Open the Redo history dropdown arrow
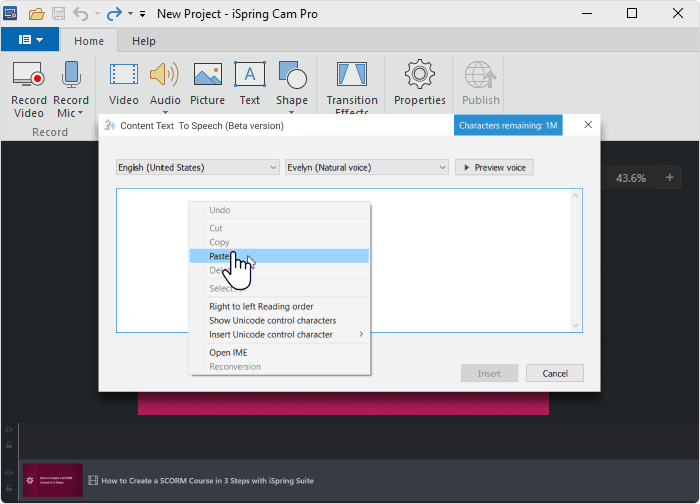The image size is (700, 504). 130,14
